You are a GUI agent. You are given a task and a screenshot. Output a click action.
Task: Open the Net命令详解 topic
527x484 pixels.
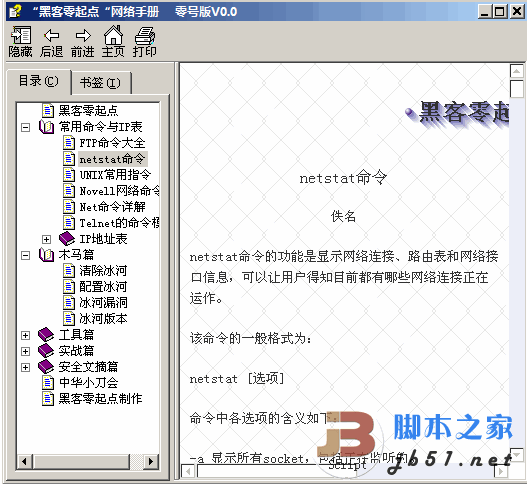[x=112, y=207]
